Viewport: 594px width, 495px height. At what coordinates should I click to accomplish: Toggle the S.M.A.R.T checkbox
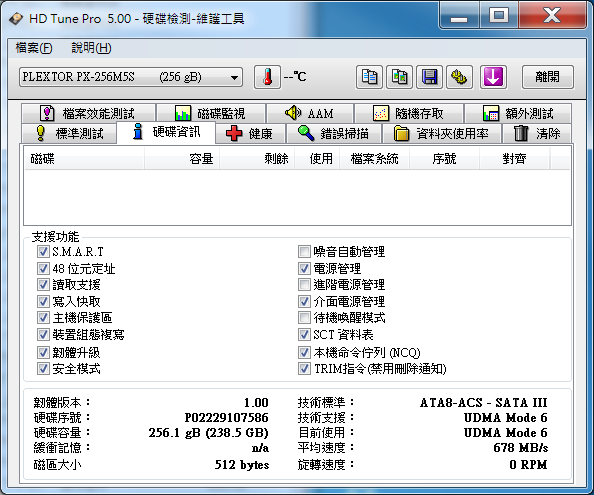[x=43, y=251]
